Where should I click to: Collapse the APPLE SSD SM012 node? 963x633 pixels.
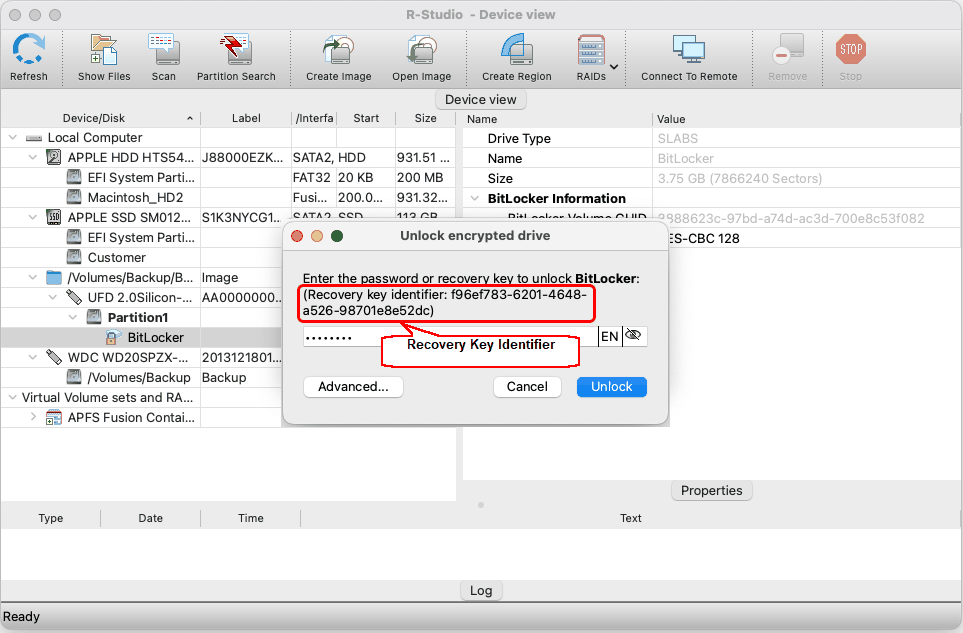coord(33,217)
